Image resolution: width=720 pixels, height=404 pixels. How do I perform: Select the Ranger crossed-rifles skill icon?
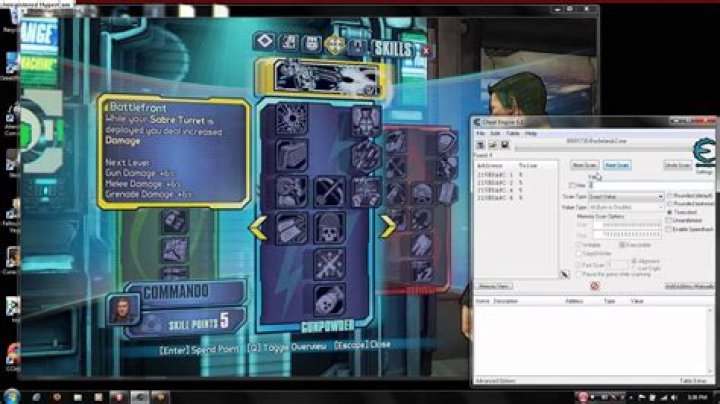point(329,264)
